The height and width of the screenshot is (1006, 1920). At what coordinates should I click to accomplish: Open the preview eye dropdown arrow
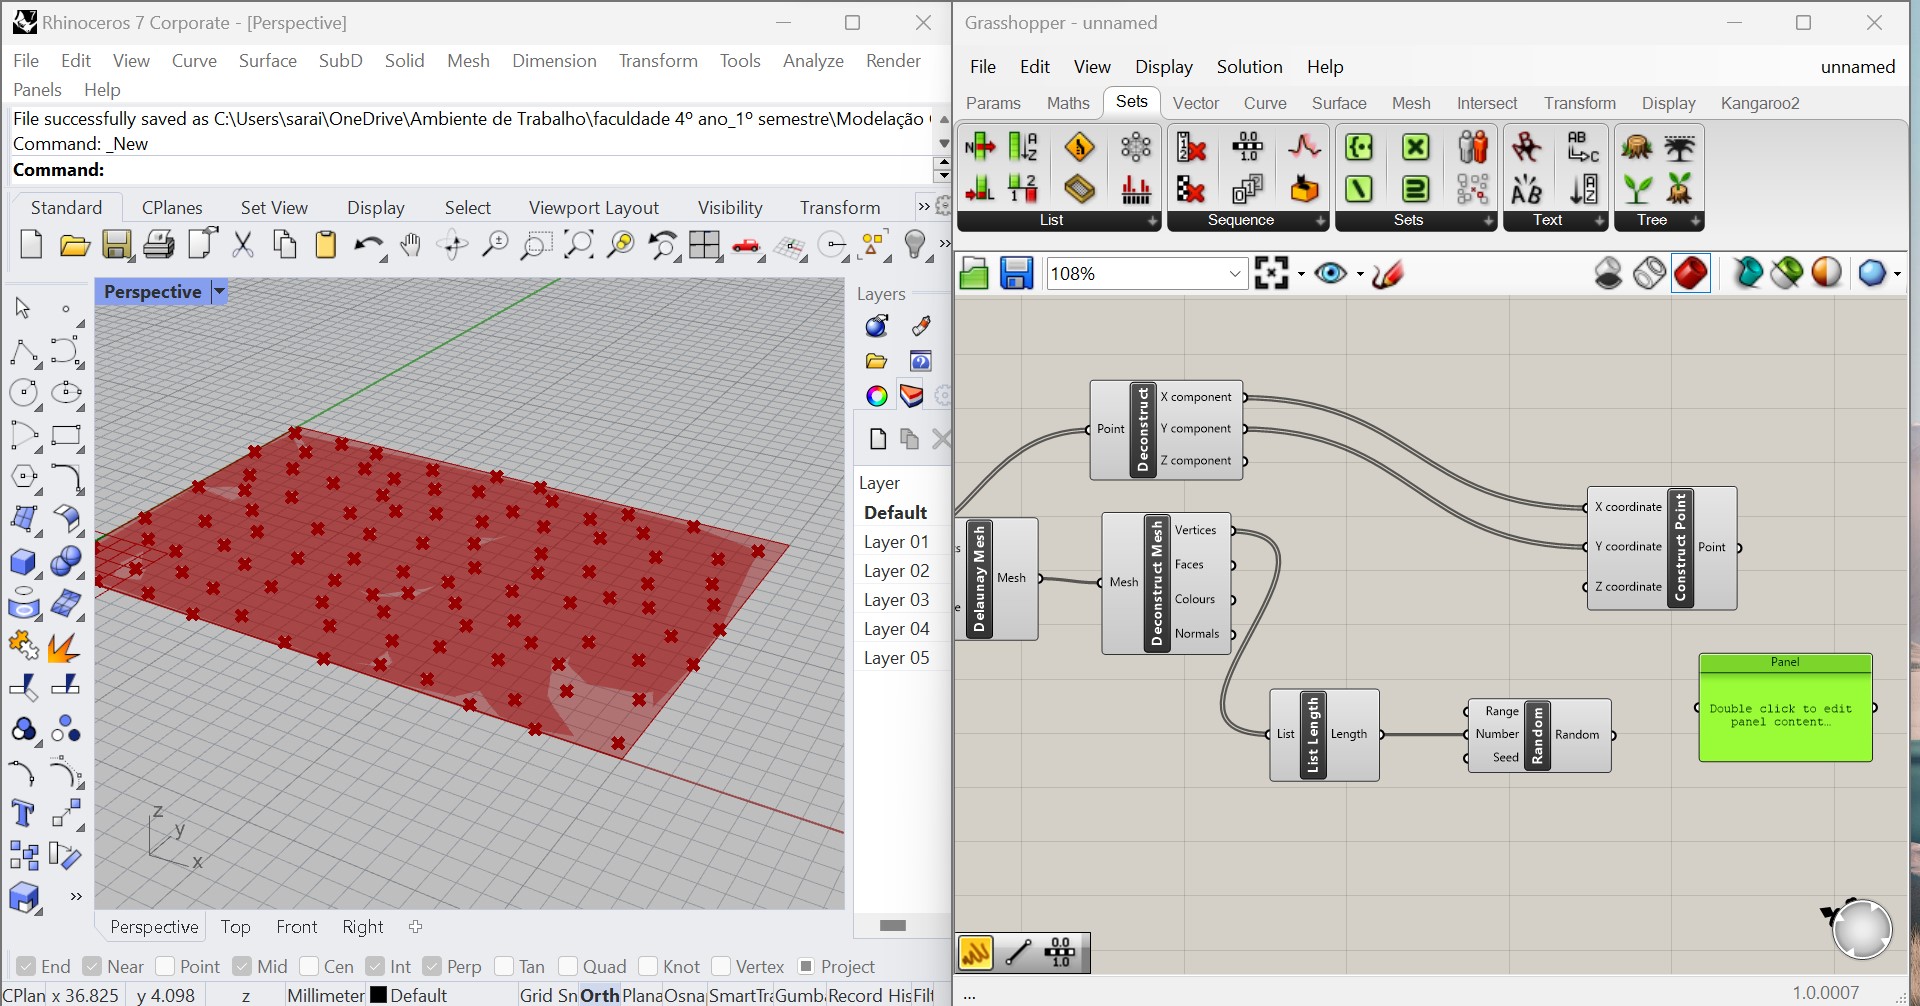tap(1360, 274)
